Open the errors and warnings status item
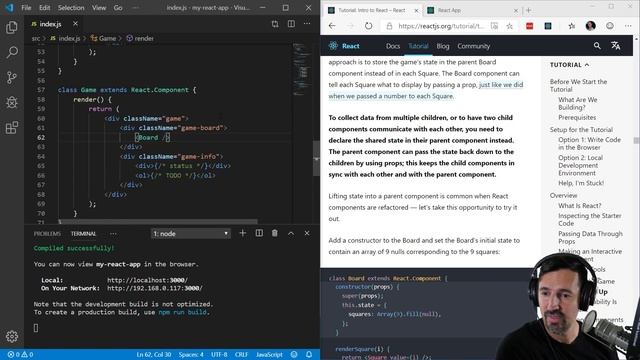Screen dimensions: 640x360 point(20,354)
